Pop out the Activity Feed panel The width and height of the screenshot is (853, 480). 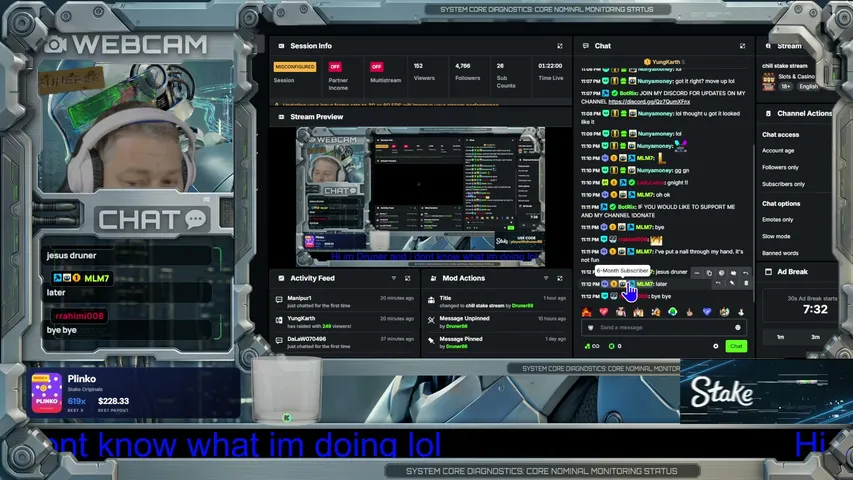(407, 278)
